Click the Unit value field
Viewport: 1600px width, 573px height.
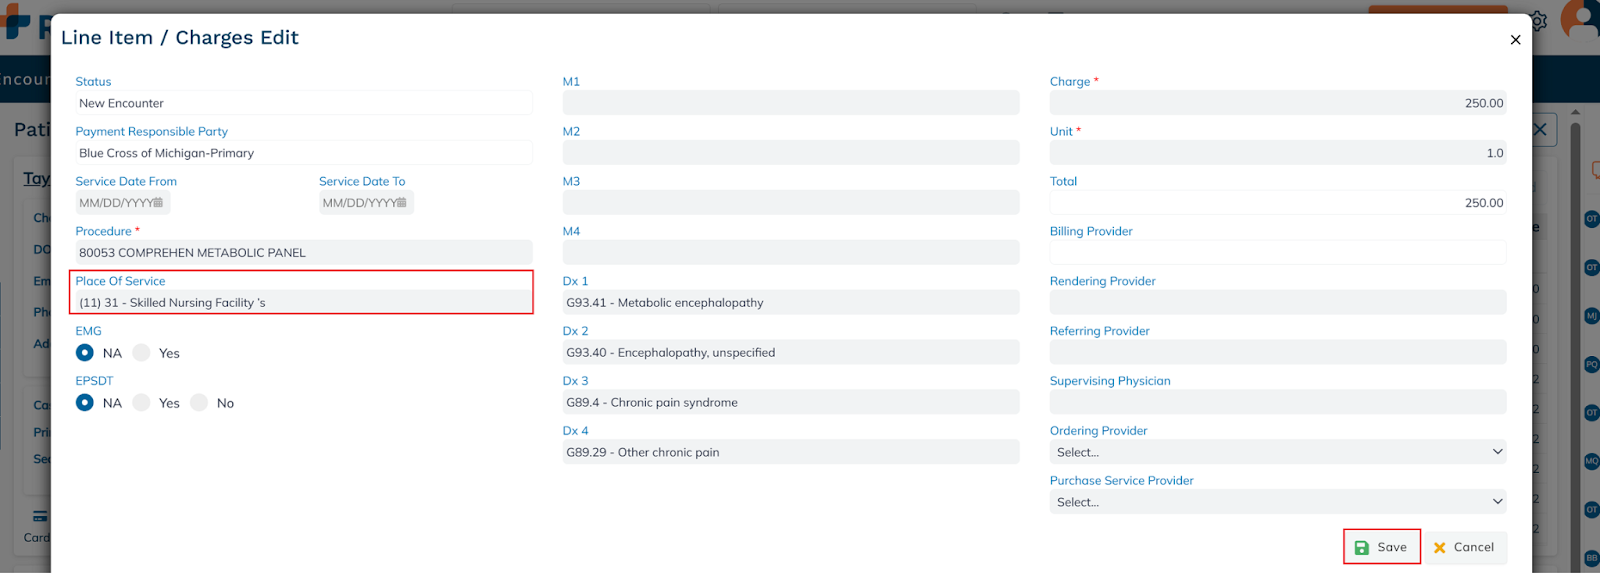coord(1277,153)
